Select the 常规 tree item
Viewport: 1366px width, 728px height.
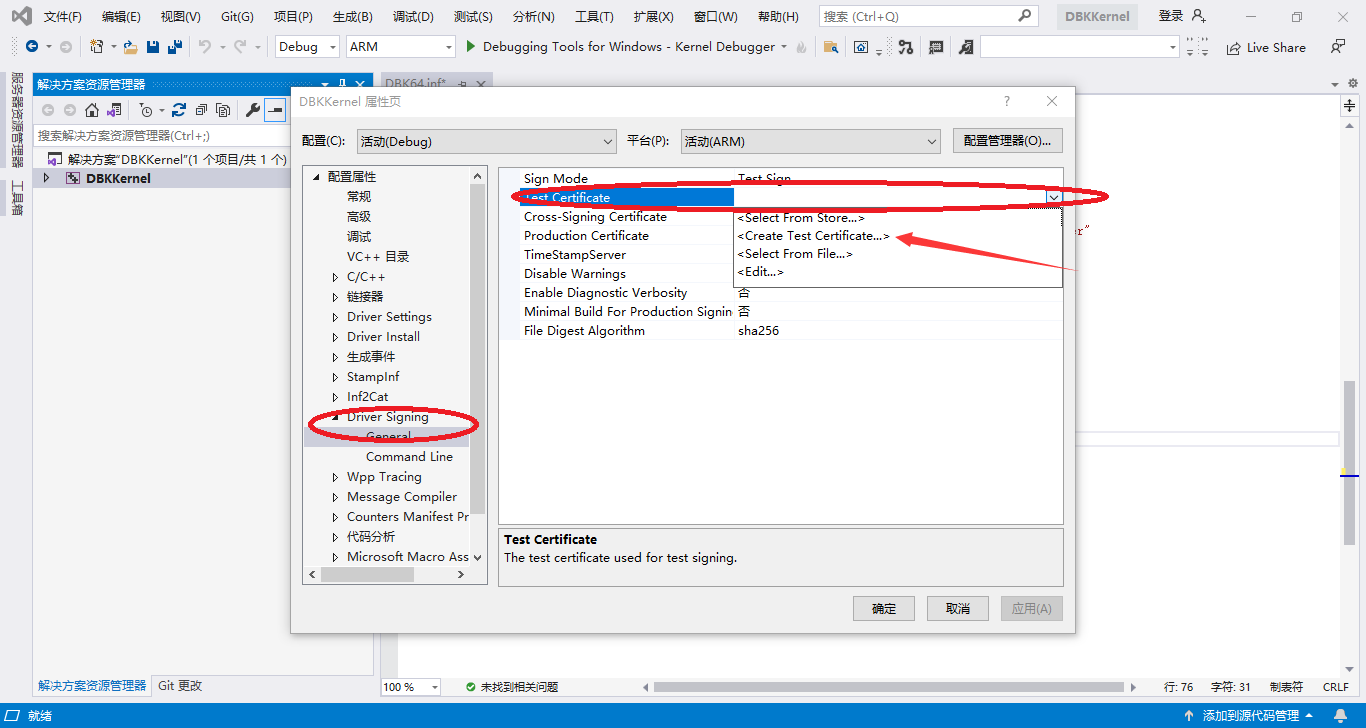(x=359, y=197)
